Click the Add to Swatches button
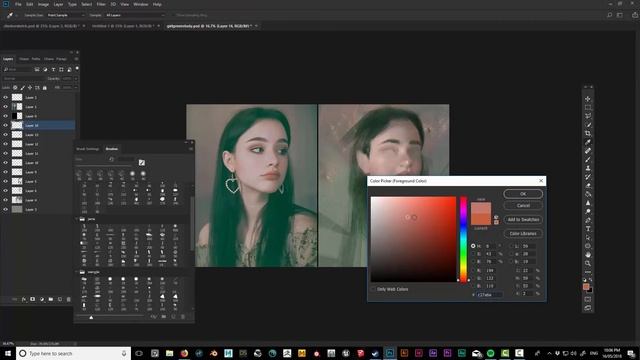Image resolution: width=640 pixels, height=360 pixels. (x=523, y=220)
